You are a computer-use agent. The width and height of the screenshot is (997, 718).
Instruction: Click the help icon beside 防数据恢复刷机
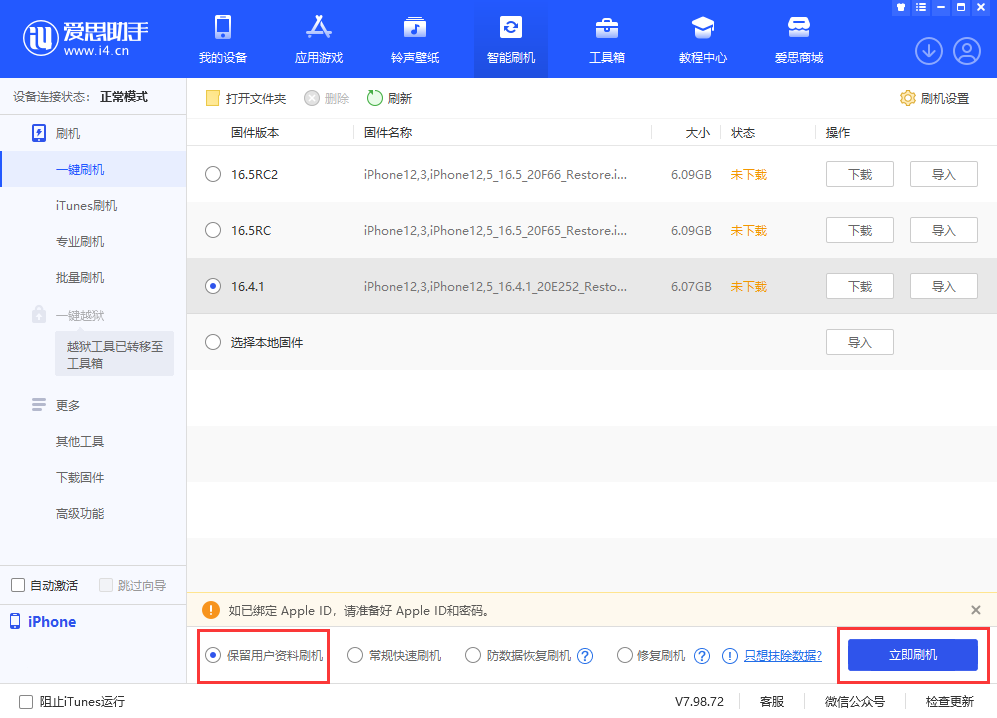tap(586, 656)
